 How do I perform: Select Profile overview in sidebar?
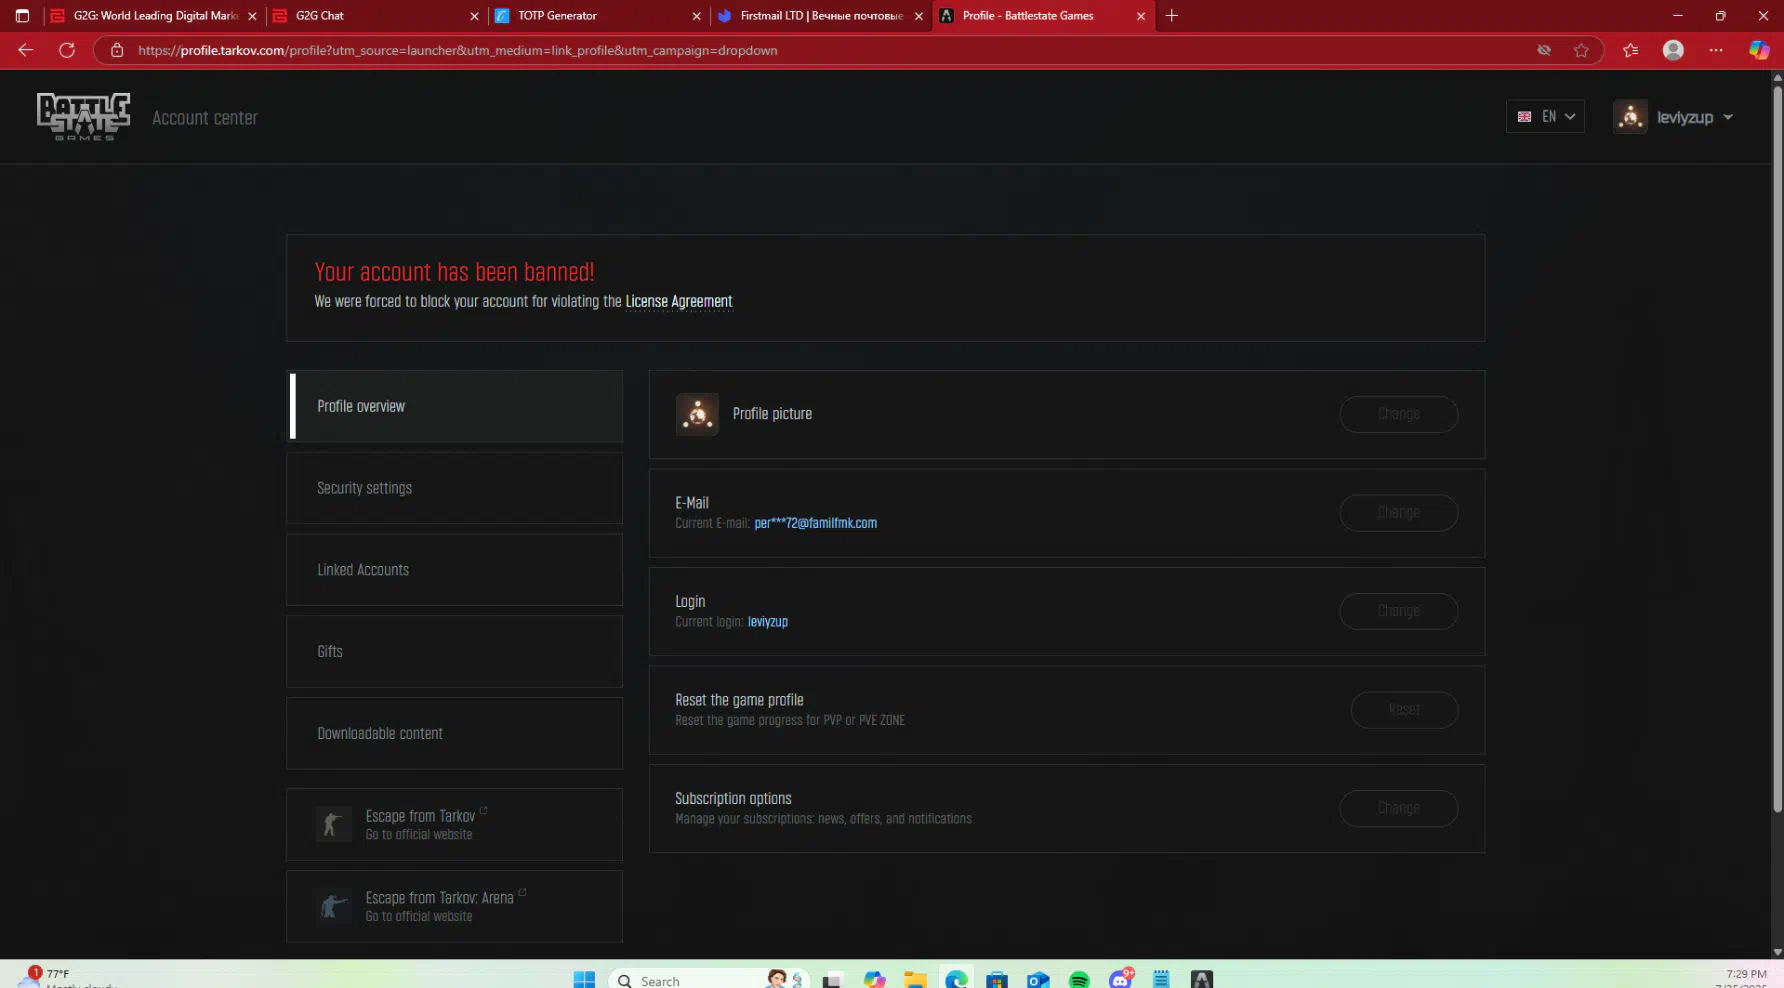pyautogui.click(x=455, y=406)
